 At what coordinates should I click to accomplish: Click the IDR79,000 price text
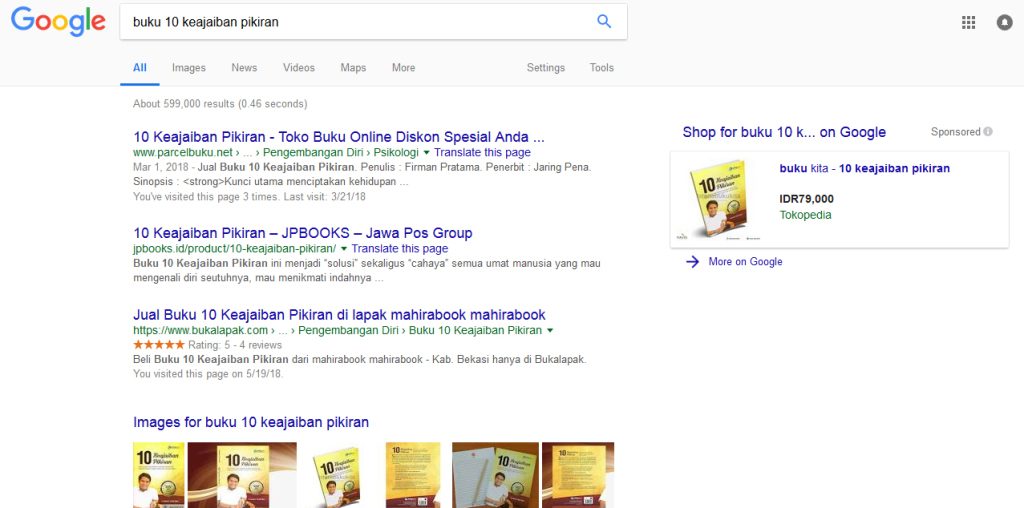coord(807,199)
